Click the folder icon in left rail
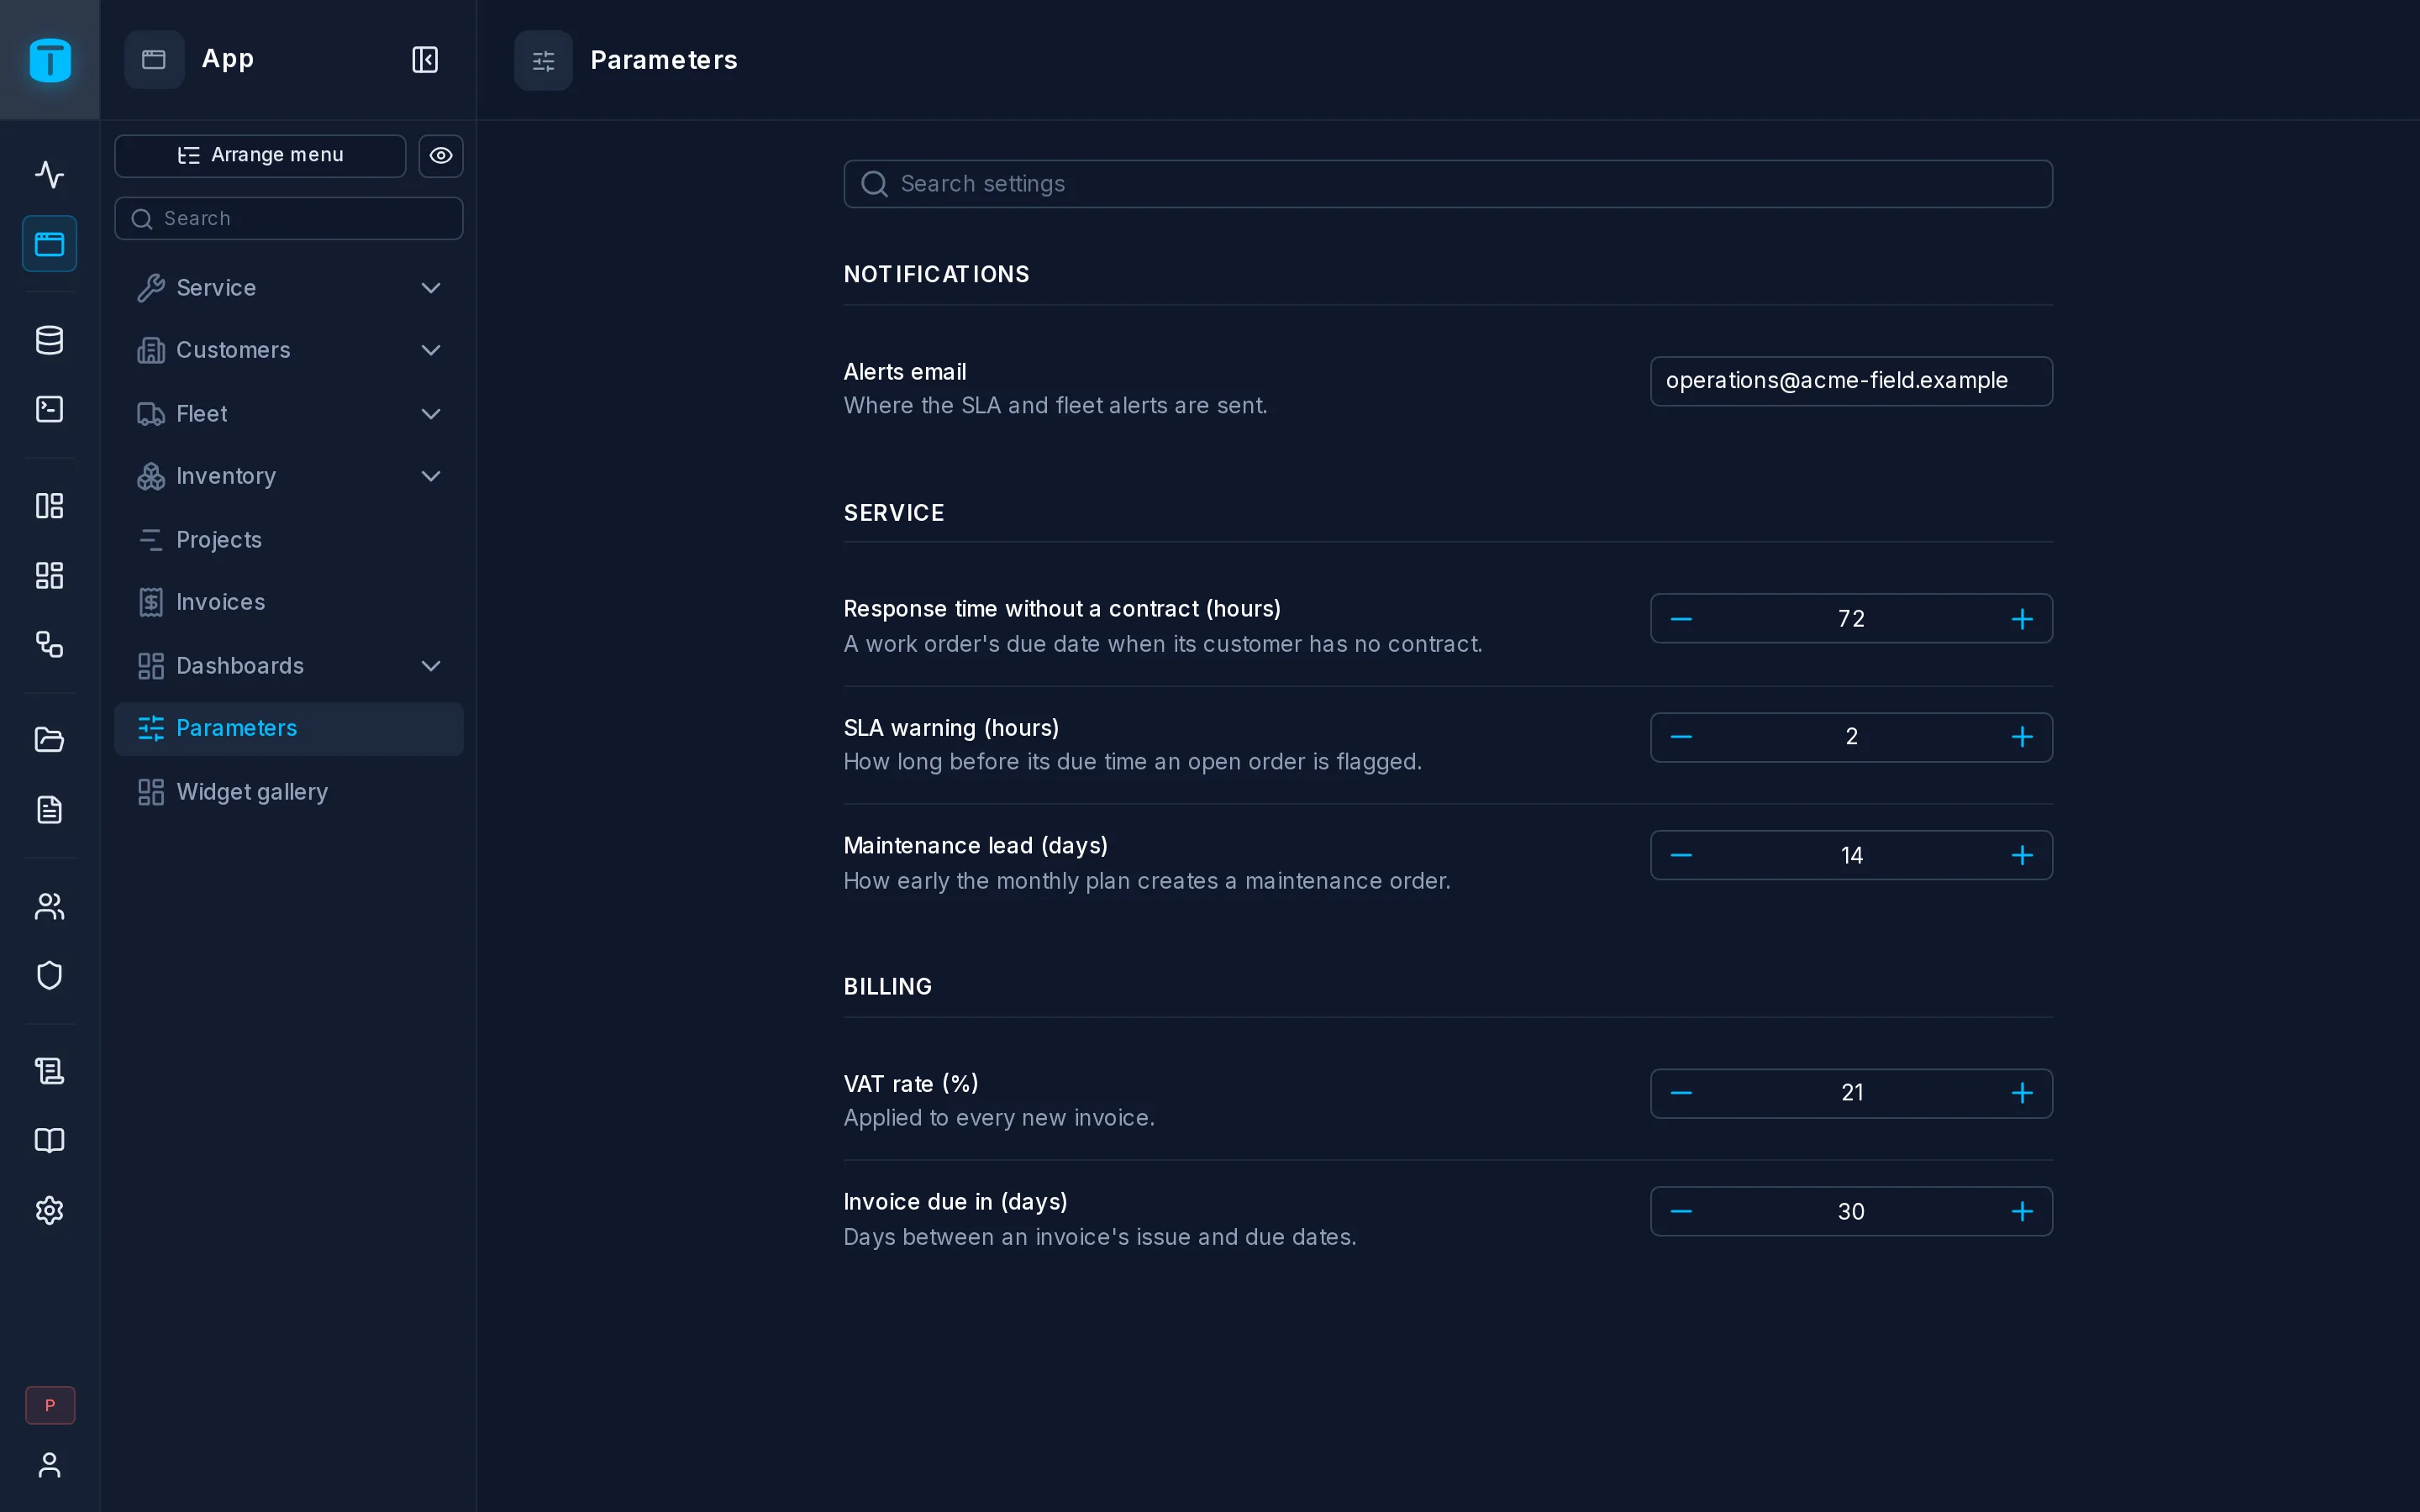The height and width of the screenshot is (1512, 2420). tap(49, 740)
